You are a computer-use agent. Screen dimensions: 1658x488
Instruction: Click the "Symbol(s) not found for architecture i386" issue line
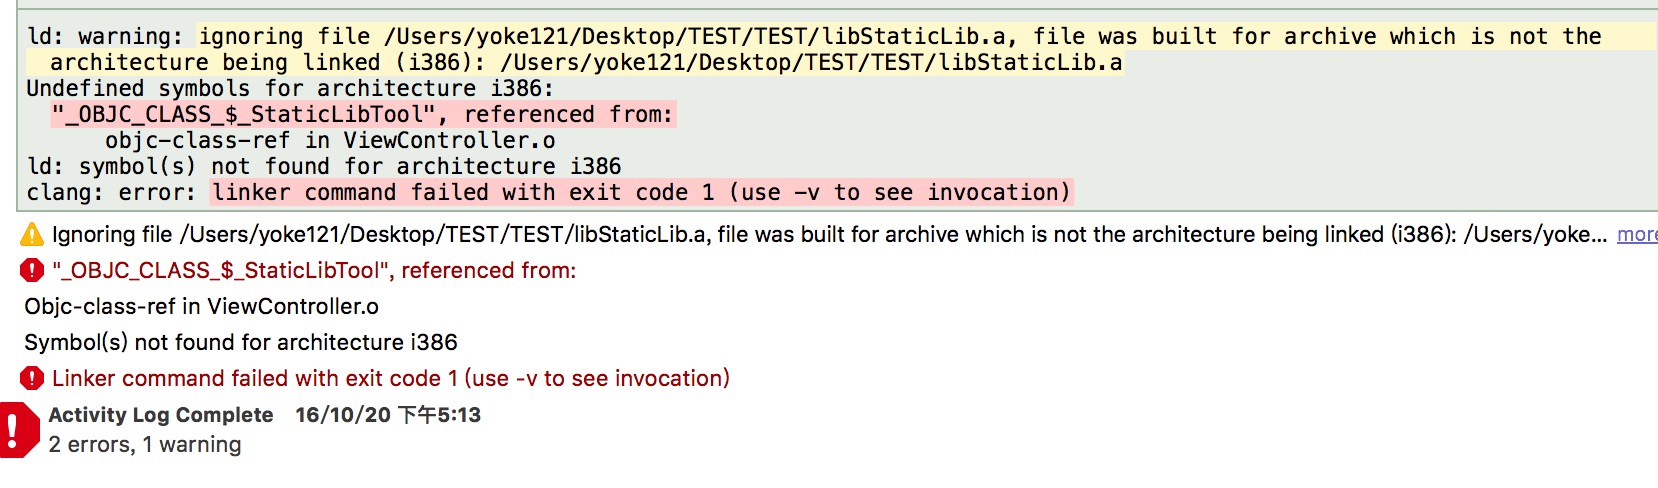(x=241, y=342)
